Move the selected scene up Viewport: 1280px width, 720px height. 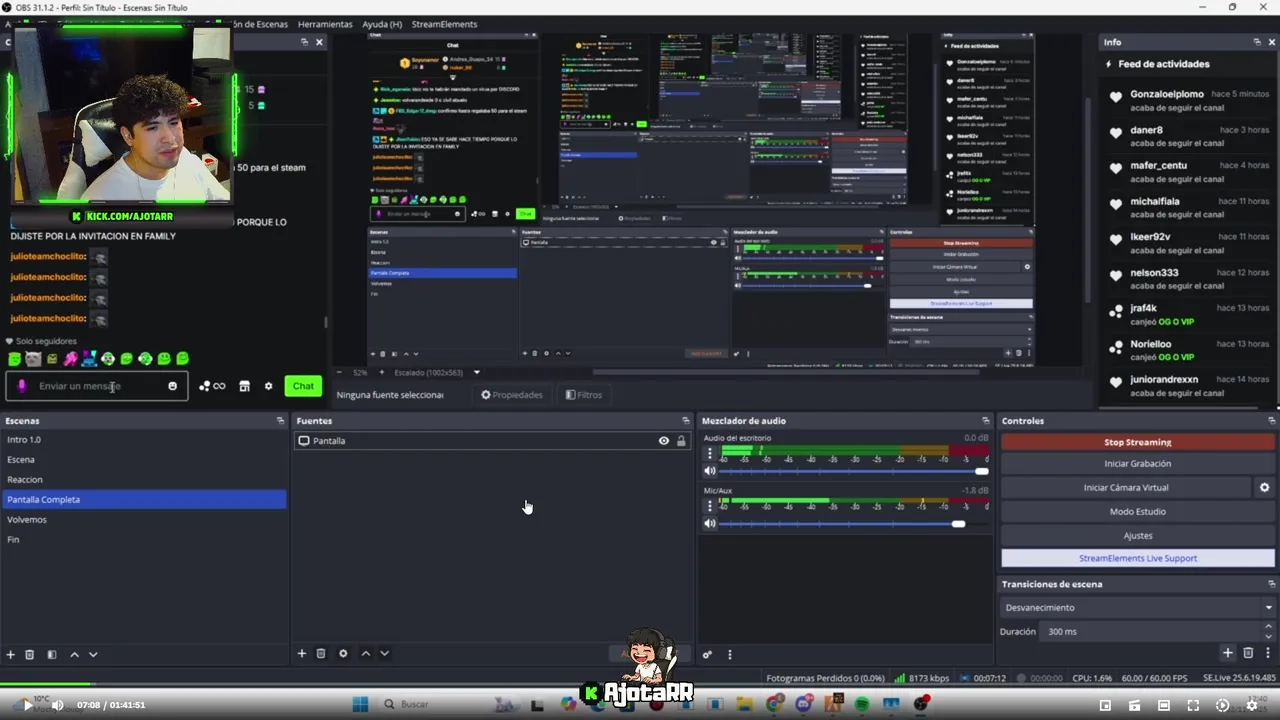[x=74, y=654]
